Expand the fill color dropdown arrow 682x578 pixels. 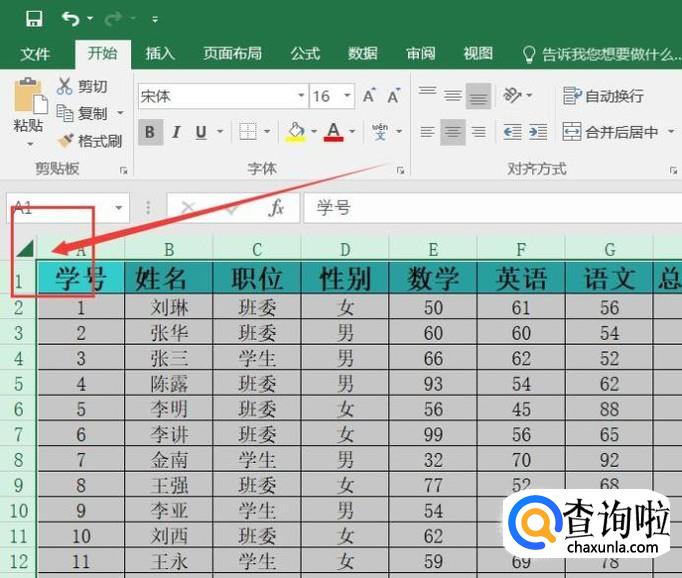tap(314, 131)
